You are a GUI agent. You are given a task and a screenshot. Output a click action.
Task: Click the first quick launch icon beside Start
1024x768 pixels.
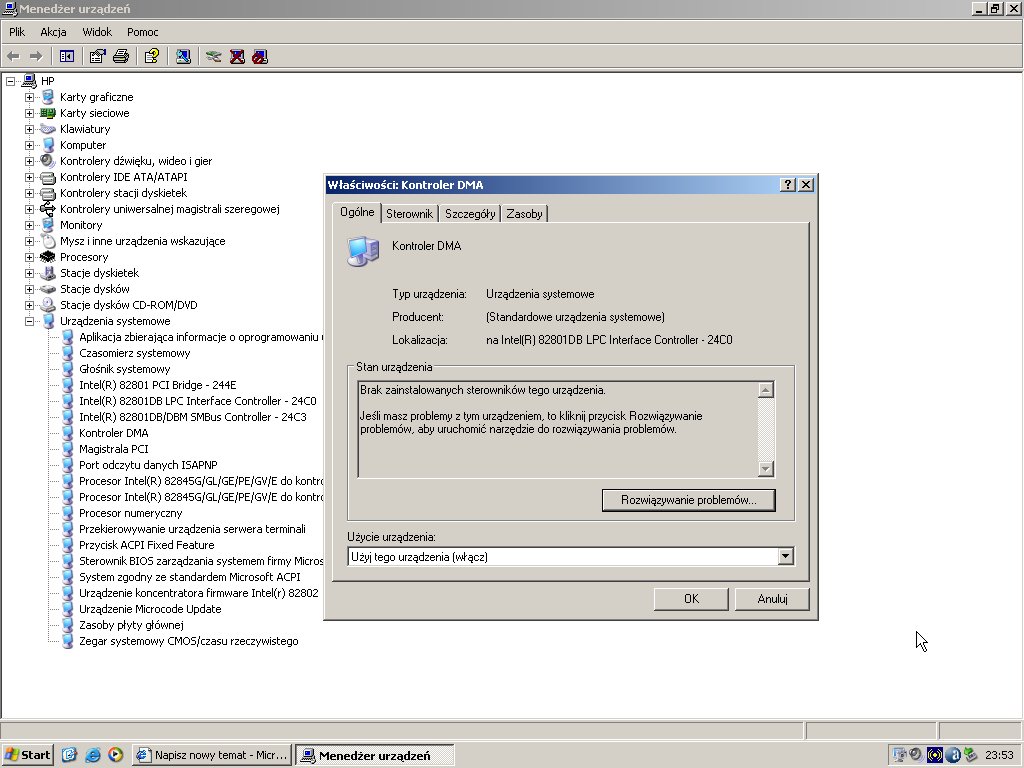[70, 755]
